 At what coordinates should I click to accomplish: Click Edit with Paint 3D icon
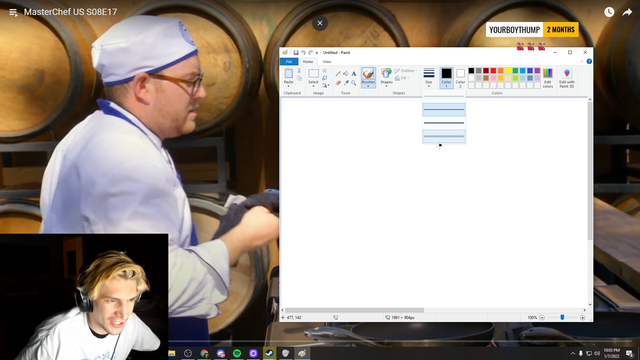click(x=567, y=73)
